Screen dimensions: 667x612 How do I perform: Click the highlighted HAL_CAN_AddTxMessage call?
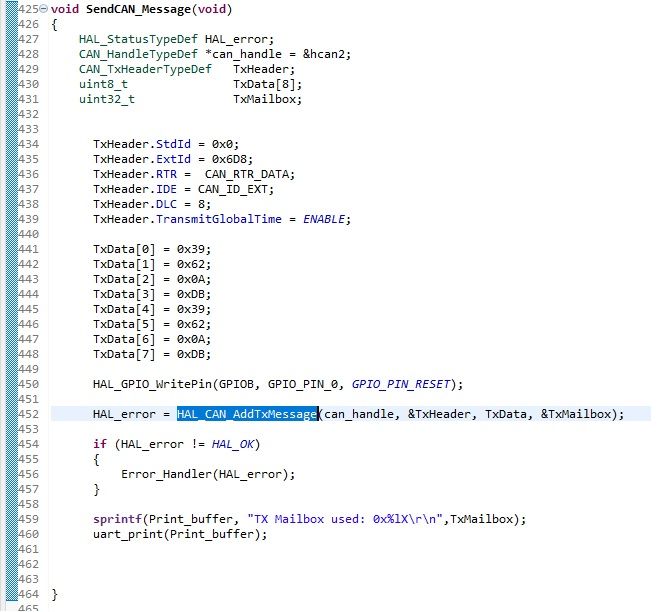[x=247, y=414]
